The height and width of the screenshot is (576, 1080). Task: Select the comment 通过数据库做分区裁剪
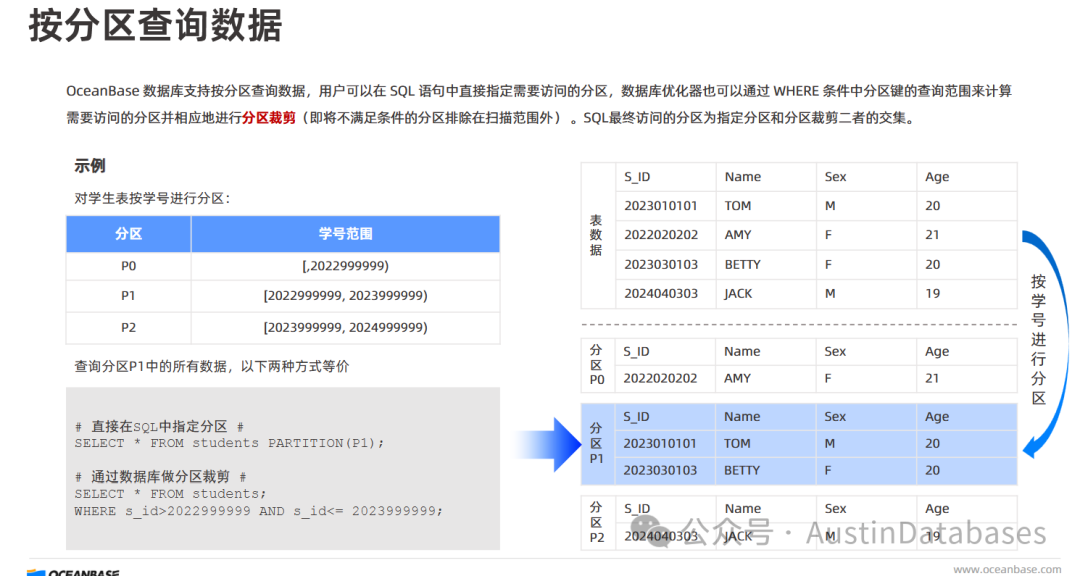pos(160,477)
